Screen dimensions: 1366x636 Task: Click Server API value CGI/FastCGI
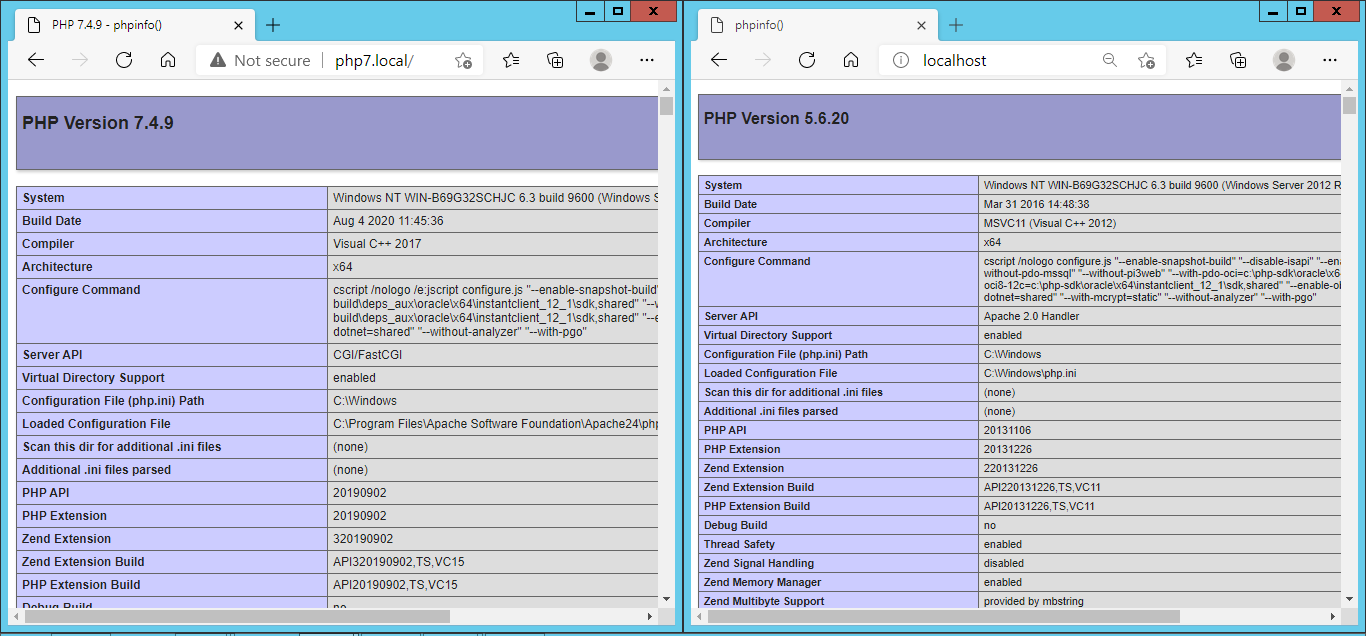click(x=368, y=355)
